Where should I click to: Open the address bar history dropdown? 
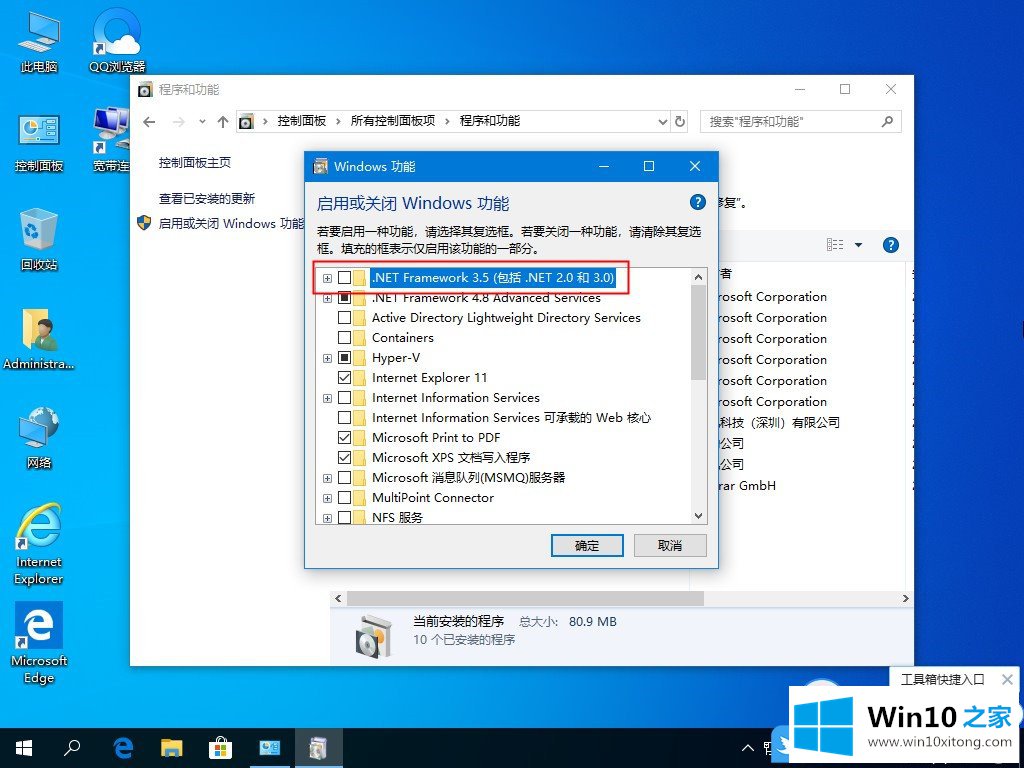pyautogui.click(x=662, y=121)
